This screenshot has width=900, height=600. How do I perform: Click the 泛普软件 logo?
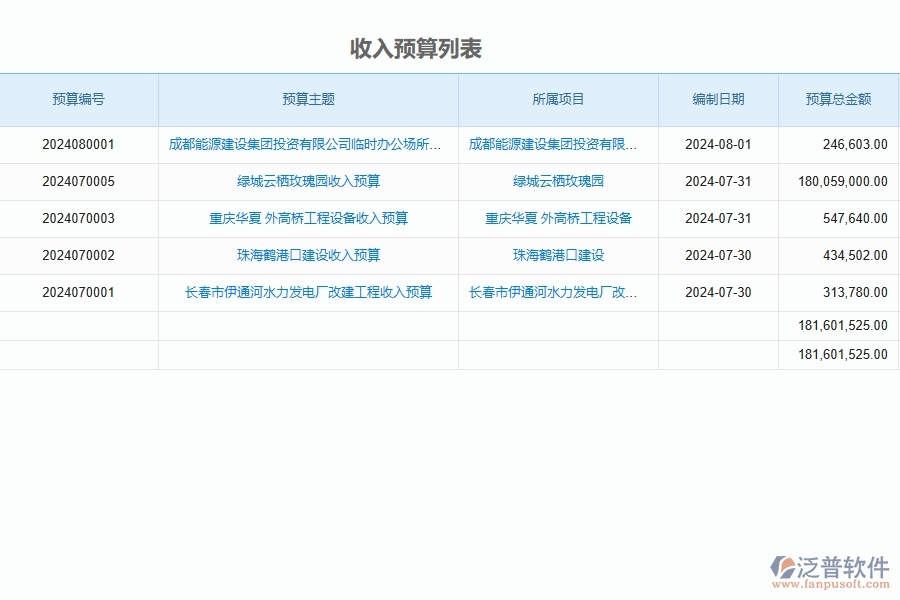(832, 567)
